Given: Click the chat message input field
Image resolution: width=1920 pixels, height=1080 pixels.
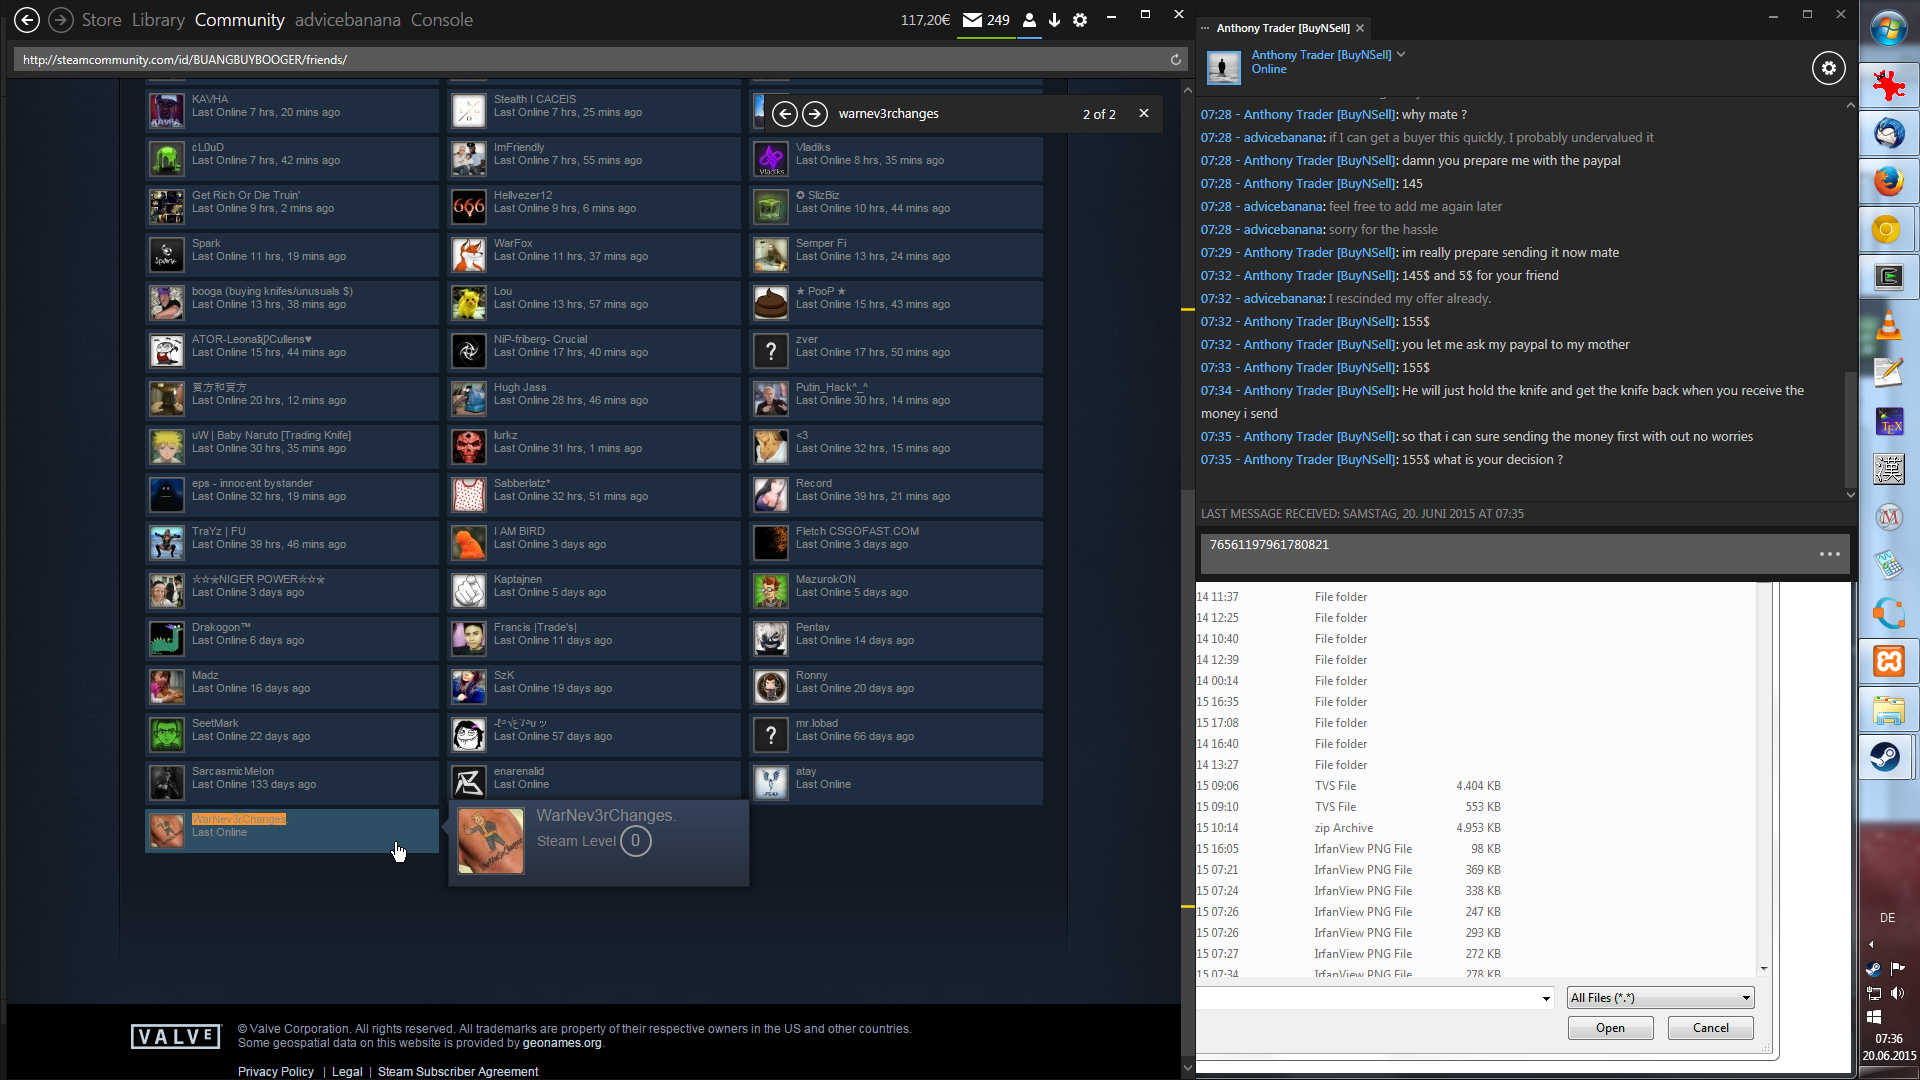Looking at the screenshot, I should (x=1500, y=553).
